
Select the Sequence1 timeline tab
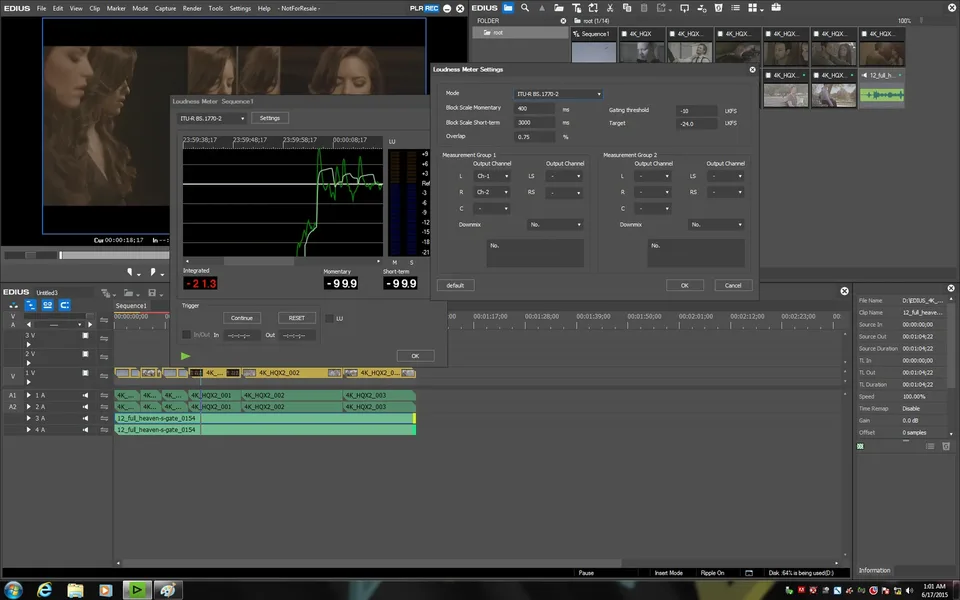click(131, 306)
